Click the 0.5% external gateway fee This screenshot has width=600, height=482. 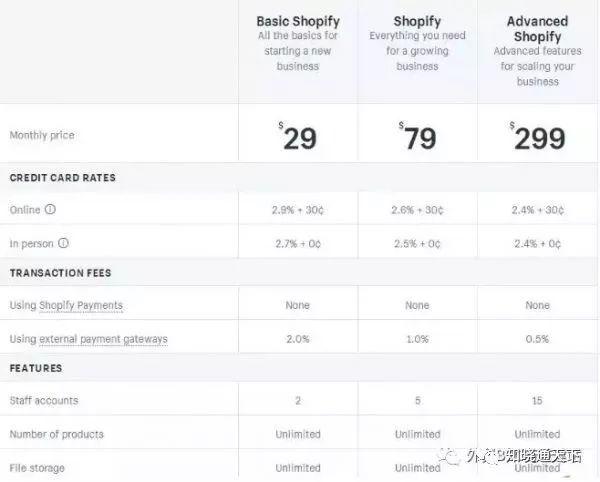coord(537,339)
